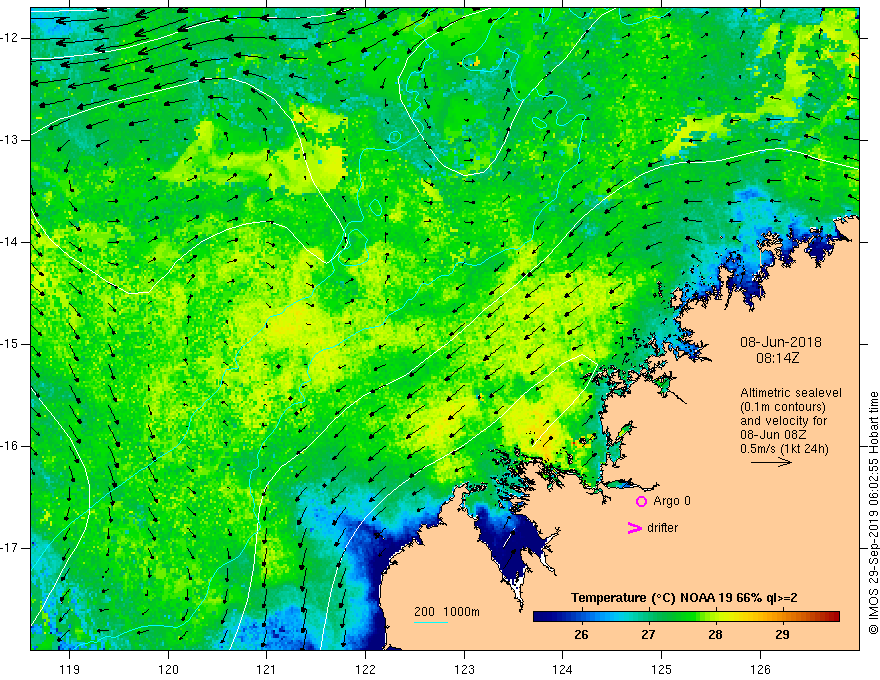Click the Temperature (°C) NOAA 19 title
880x680 pixels.
pyautogui.click(x=684, y=598)
